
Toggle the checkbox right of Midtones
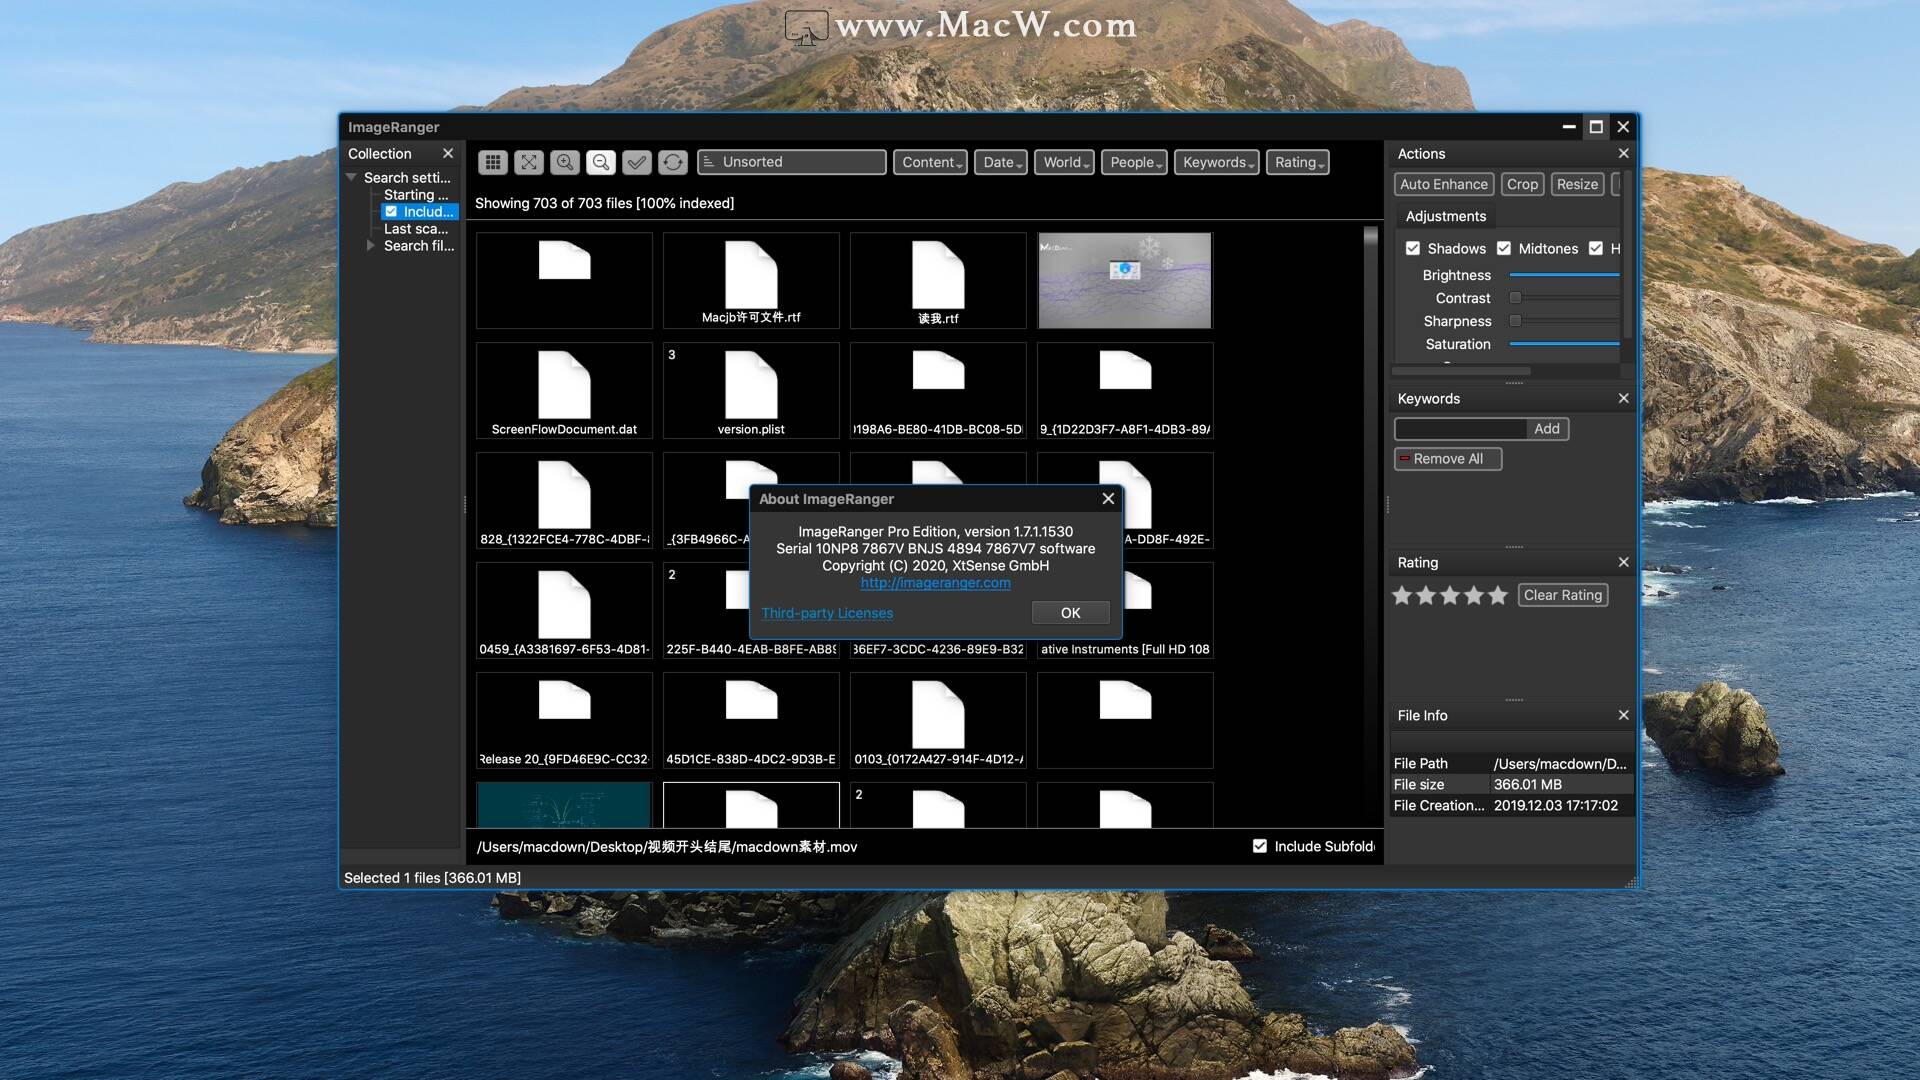tap(1596, 248)
